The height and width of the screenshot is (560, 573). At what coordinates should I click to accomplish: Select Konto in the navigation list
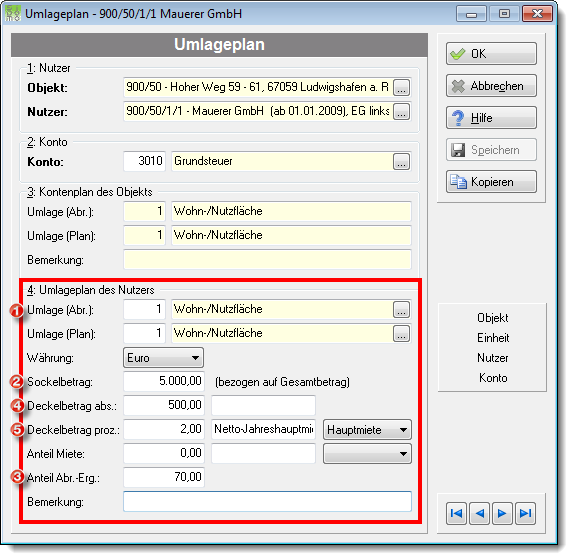tap(493, 378)
